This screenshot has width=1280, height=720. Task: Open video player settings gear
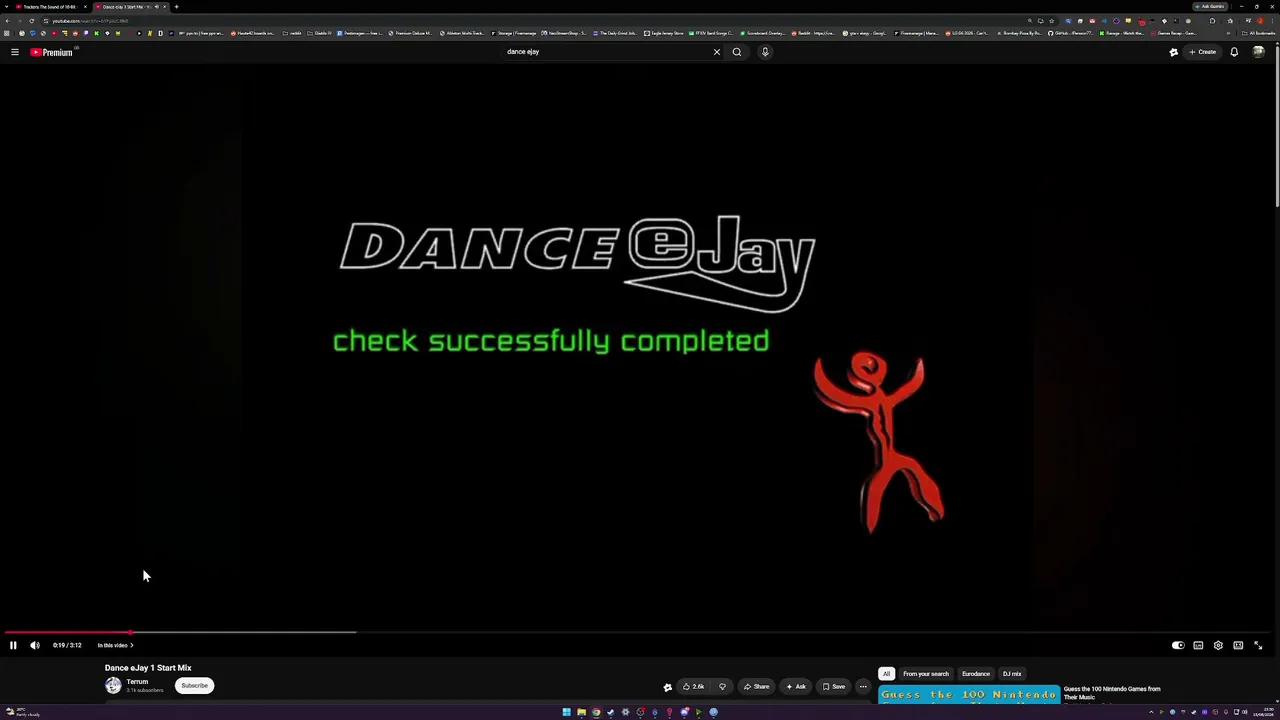(1218, 645)
